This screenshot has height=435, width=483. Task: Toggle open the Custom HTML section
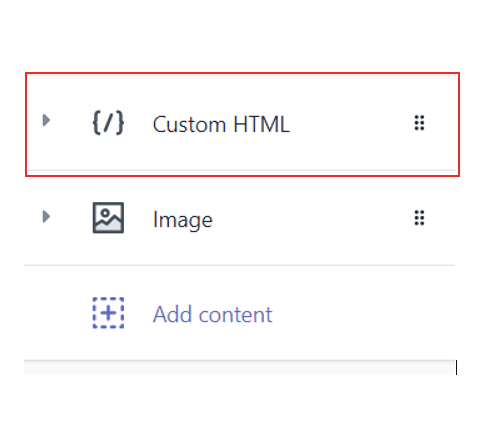tap(46, 120)
